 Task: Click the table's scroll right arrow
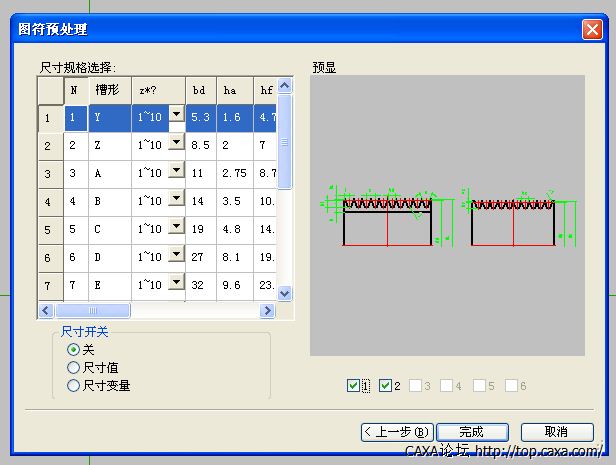click(x=267, y=311)
